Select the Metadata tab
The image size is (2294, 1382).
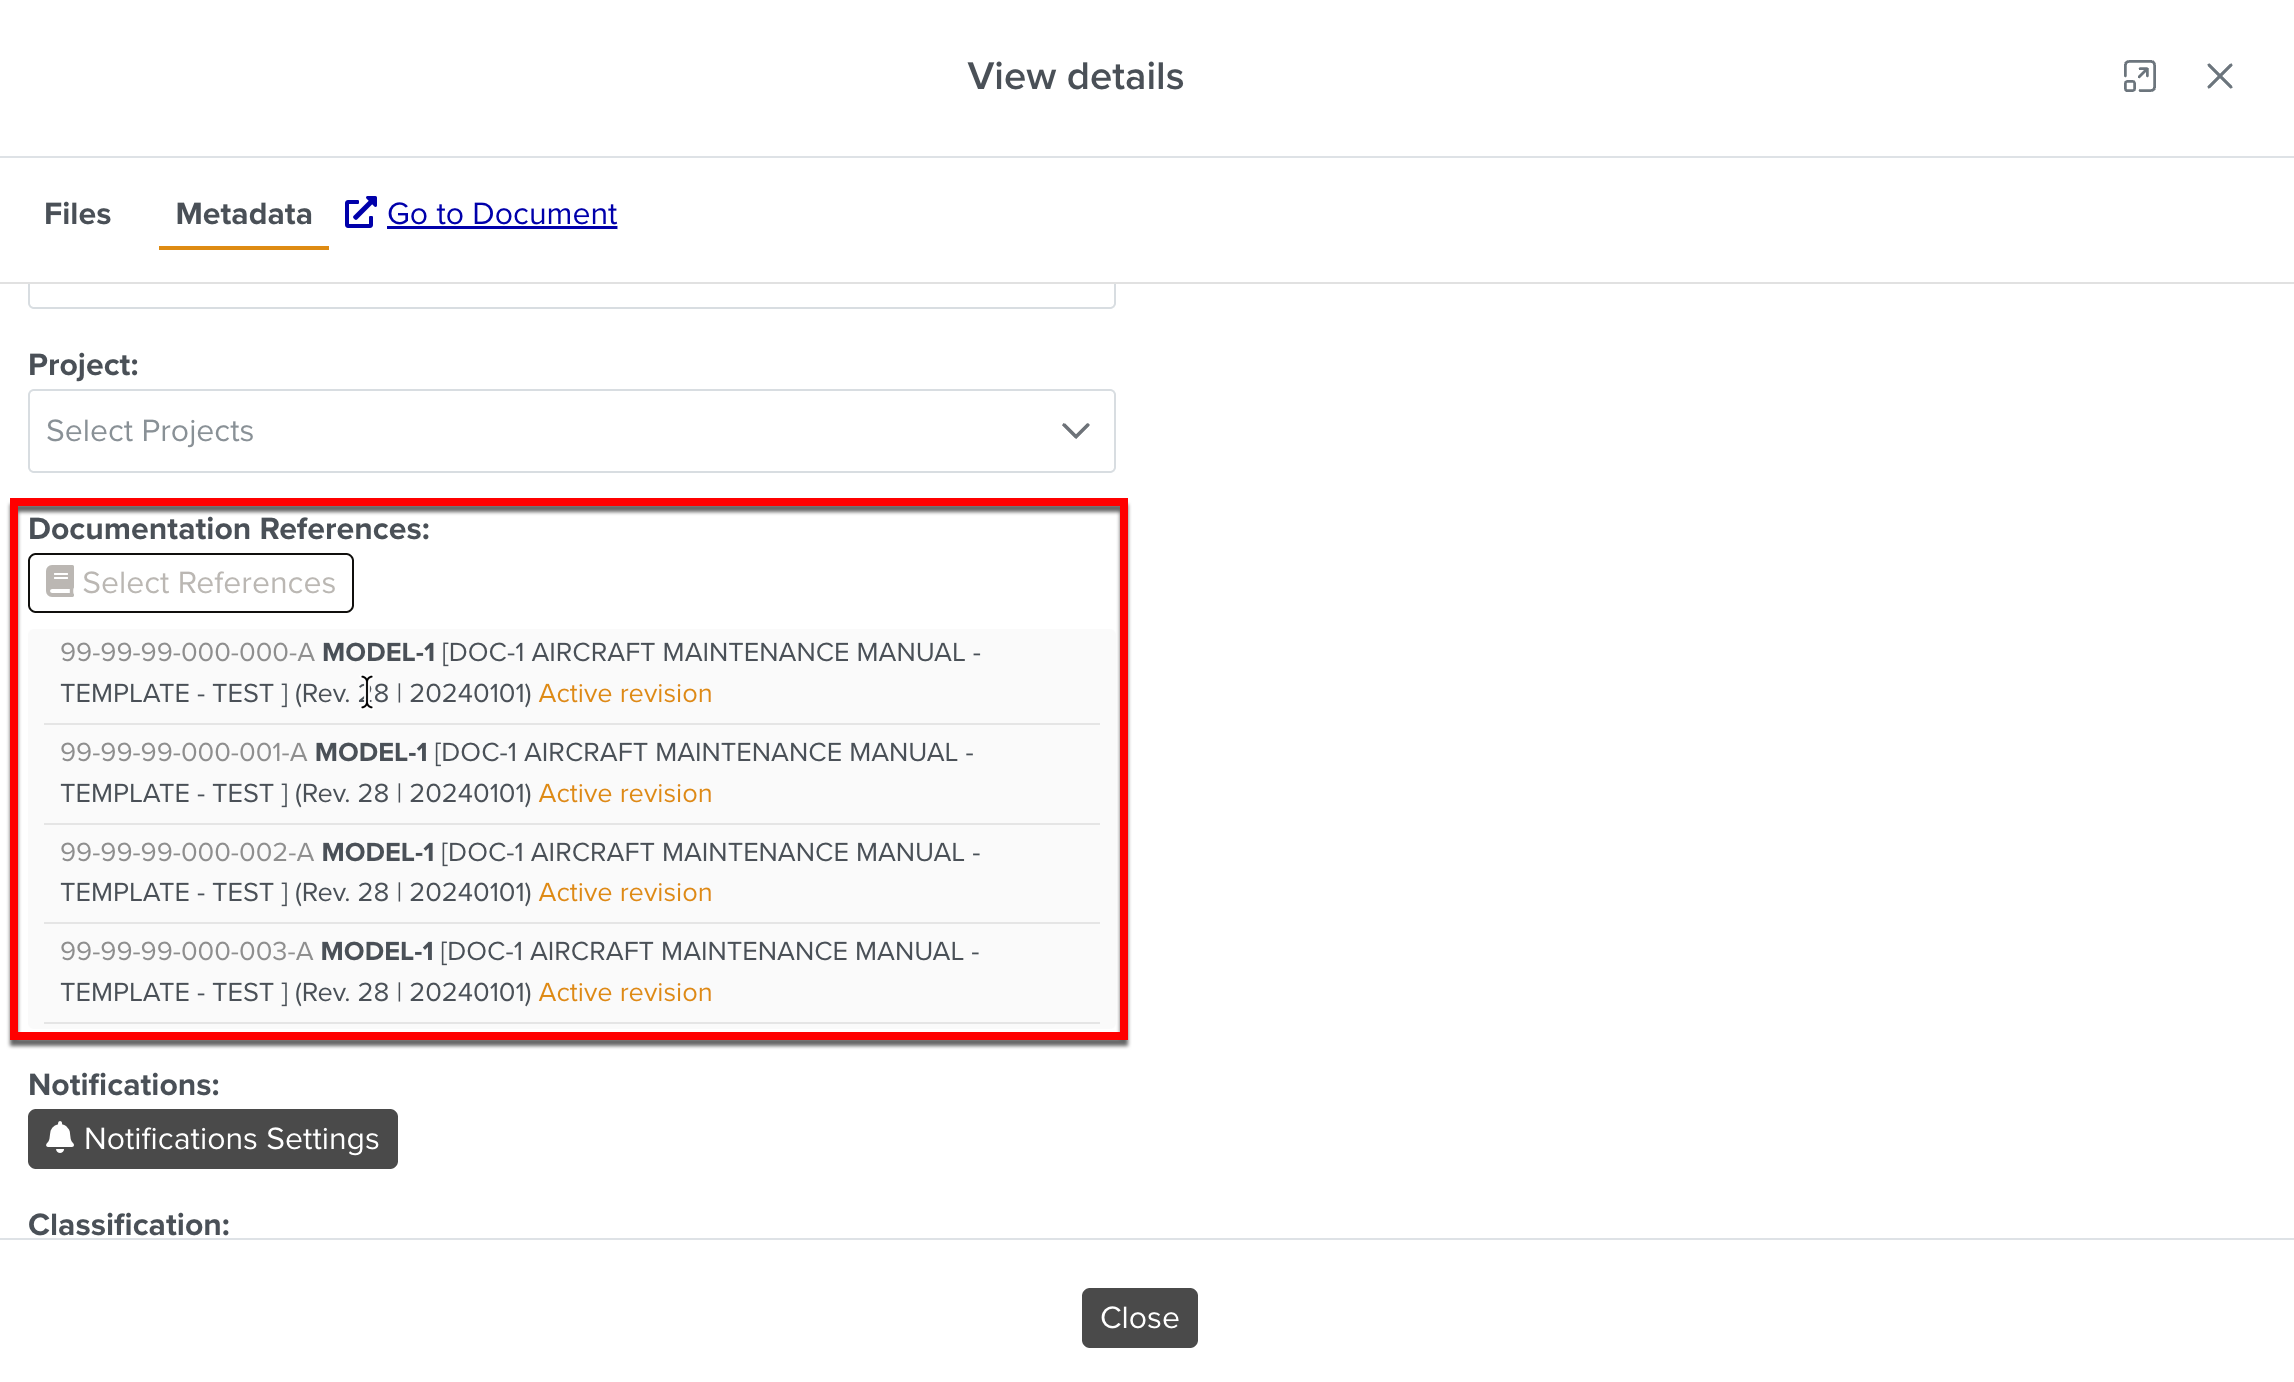pos(244,214)
